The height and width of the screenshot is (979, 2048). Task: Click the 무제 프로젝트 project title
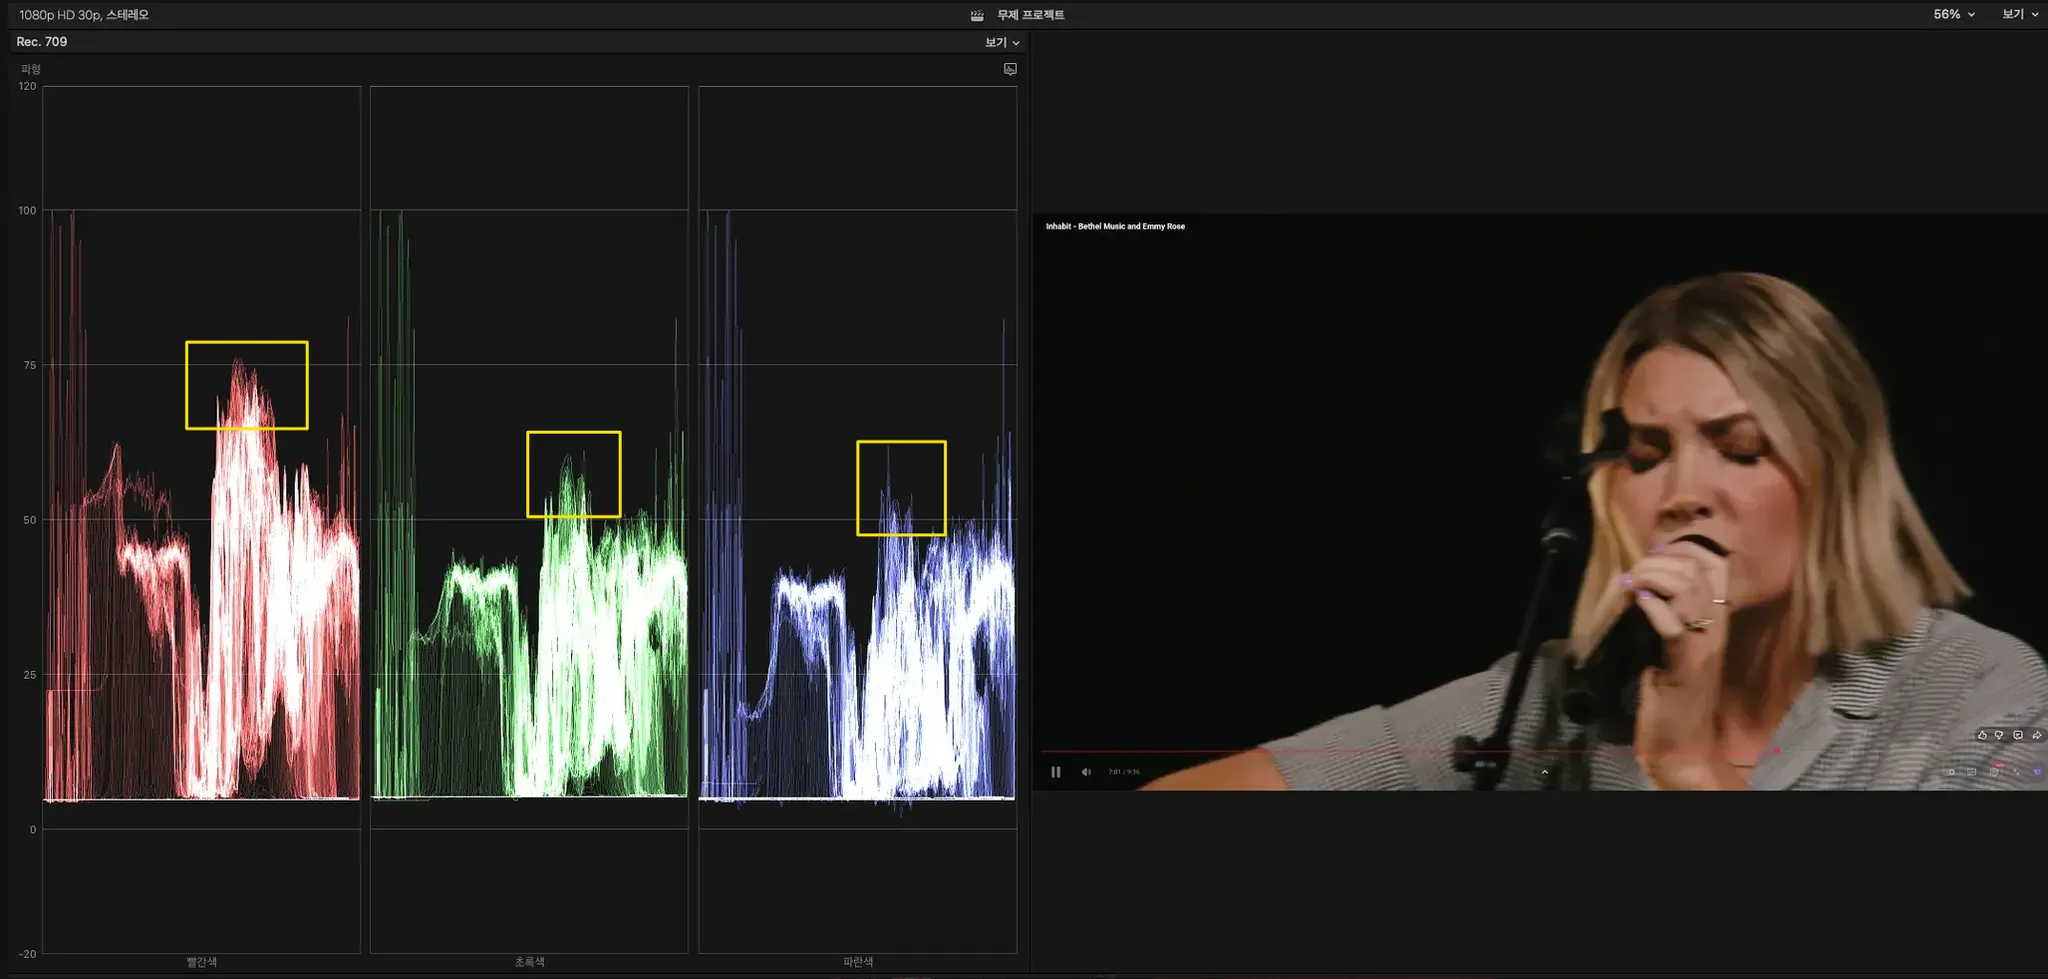click(1030, 15)
